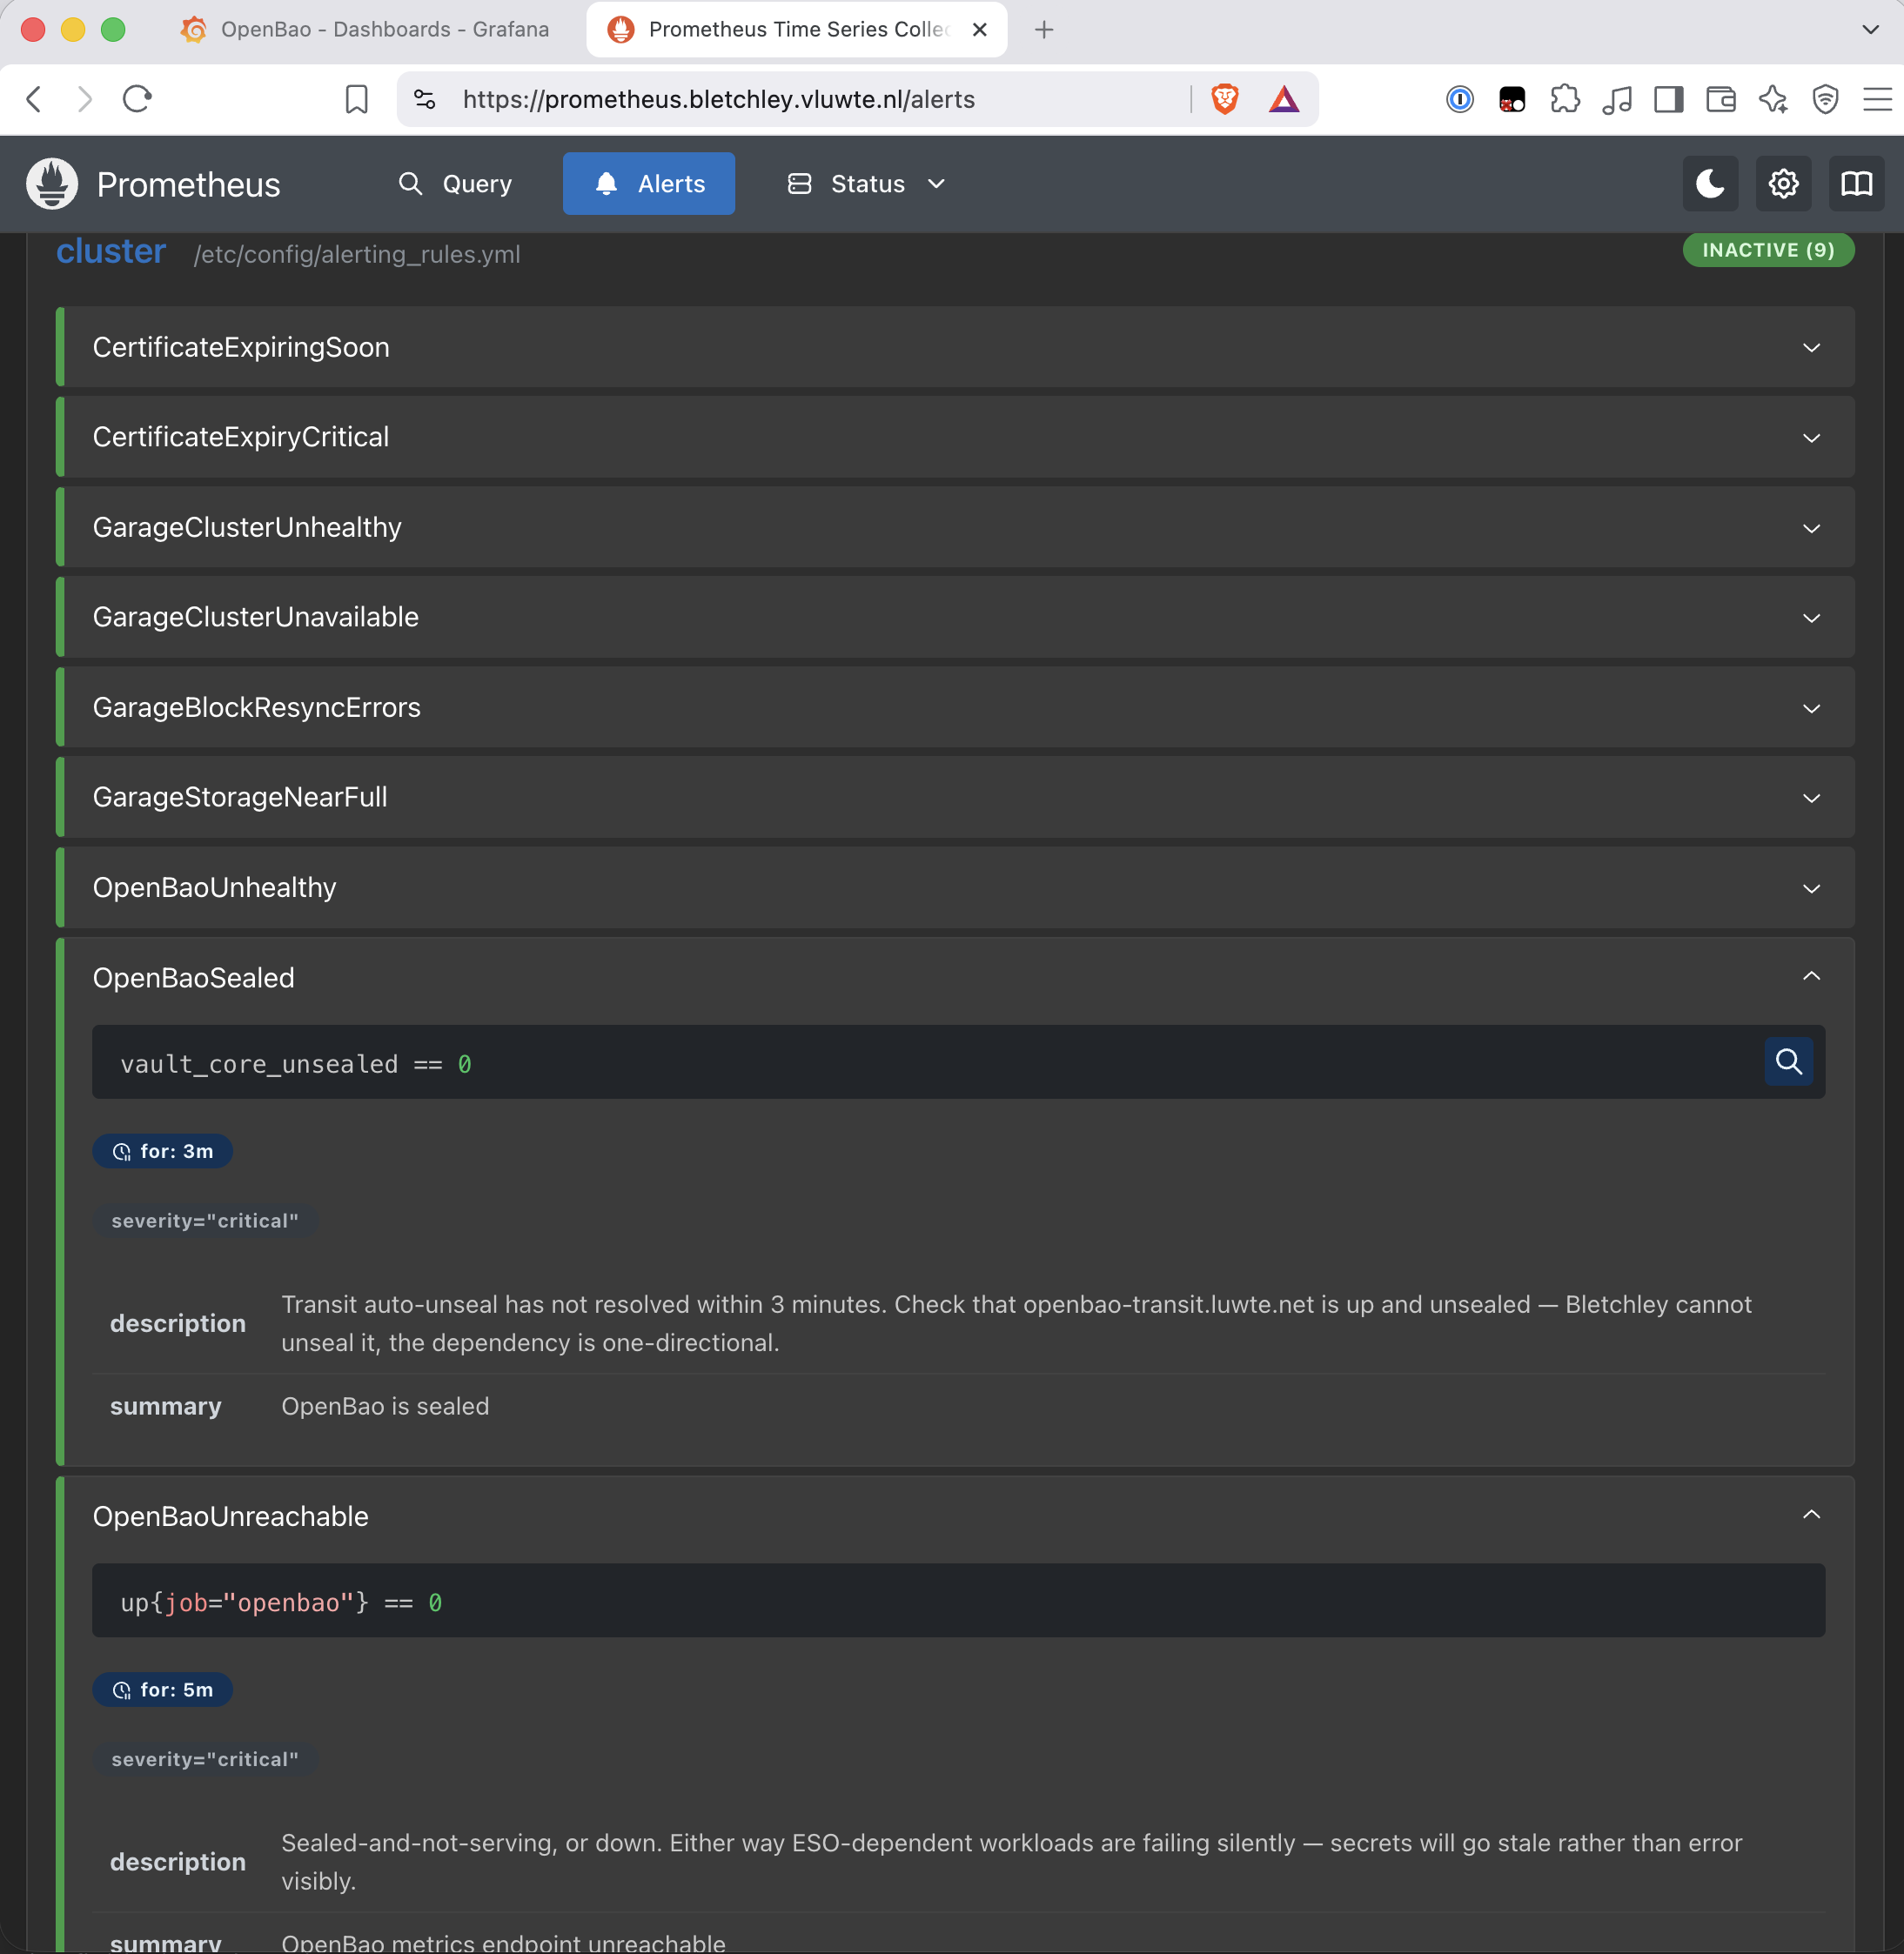The image size is (1904, 1954).
Task: Open vault_core_unsealed query in expression browser
Action: [x=1788, y=1061]
